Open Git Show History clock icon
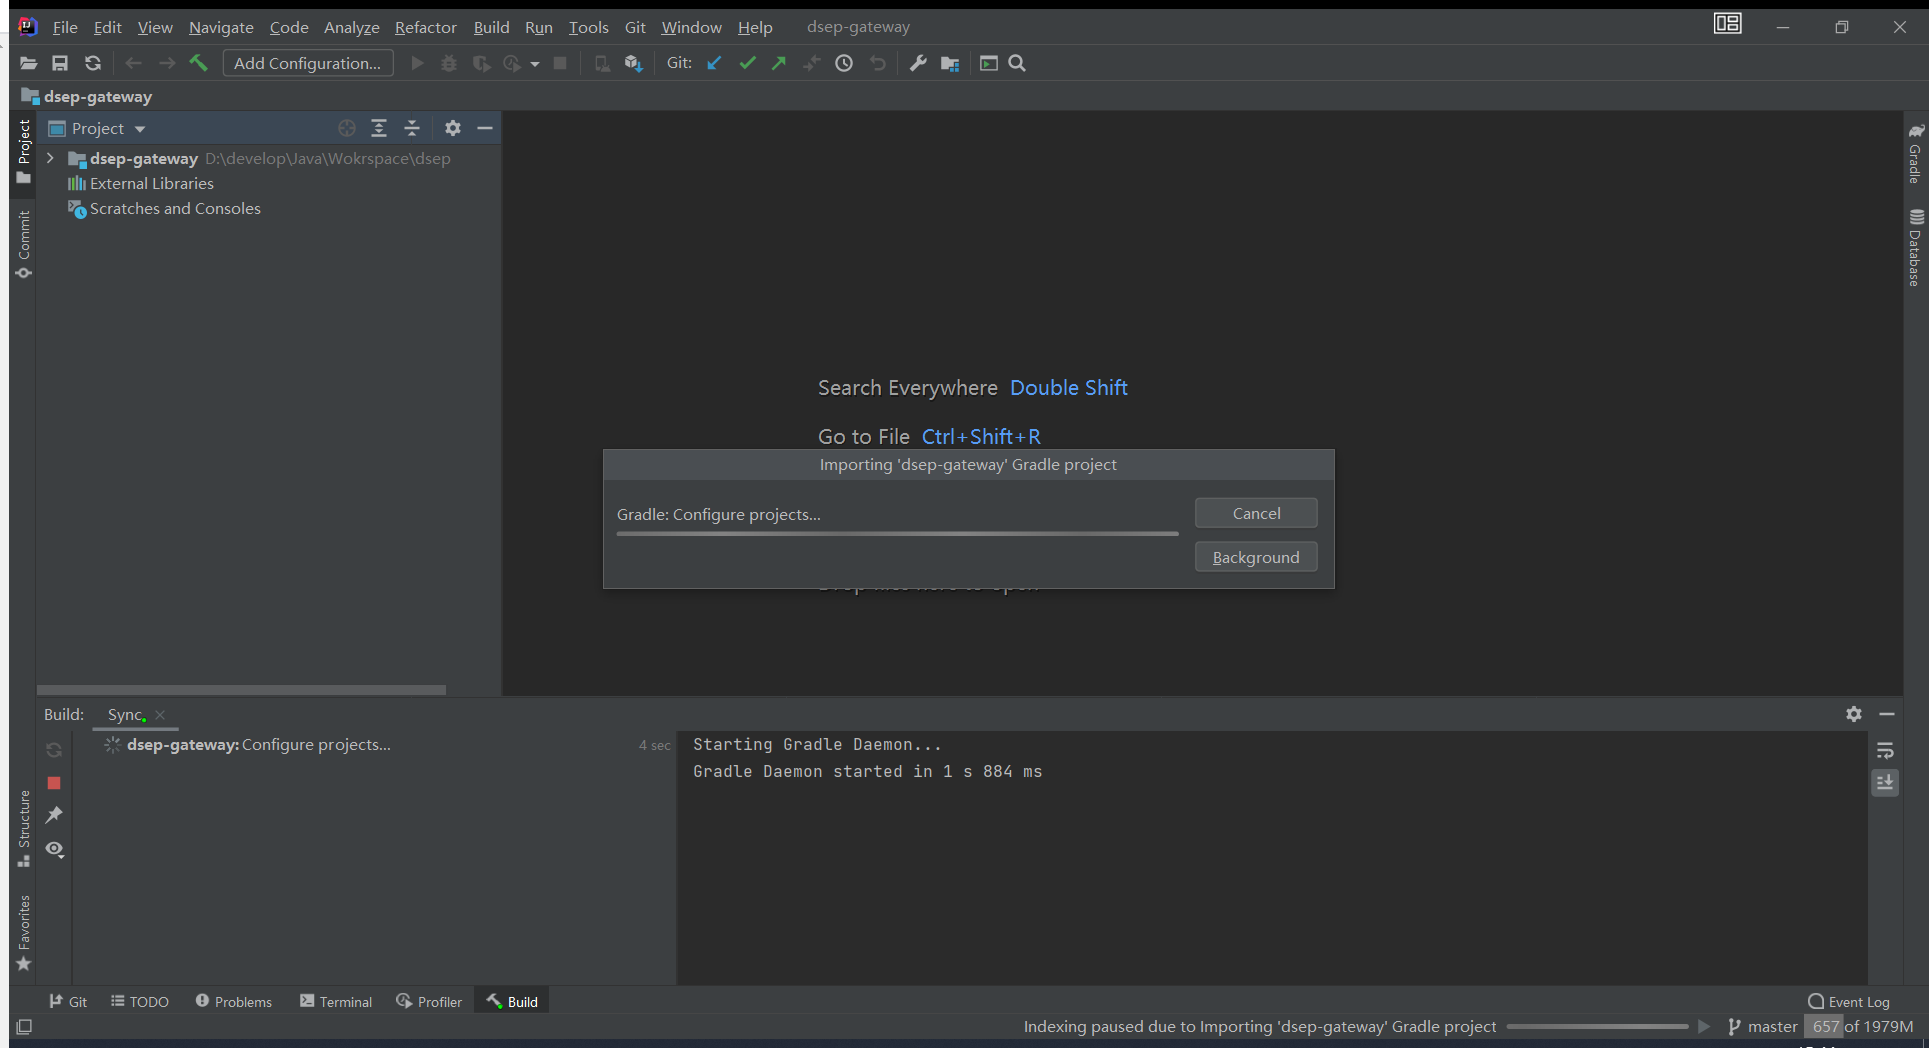Viewport: 1929px width, 1048px height. pyautogui.click(x=844, y=63)
